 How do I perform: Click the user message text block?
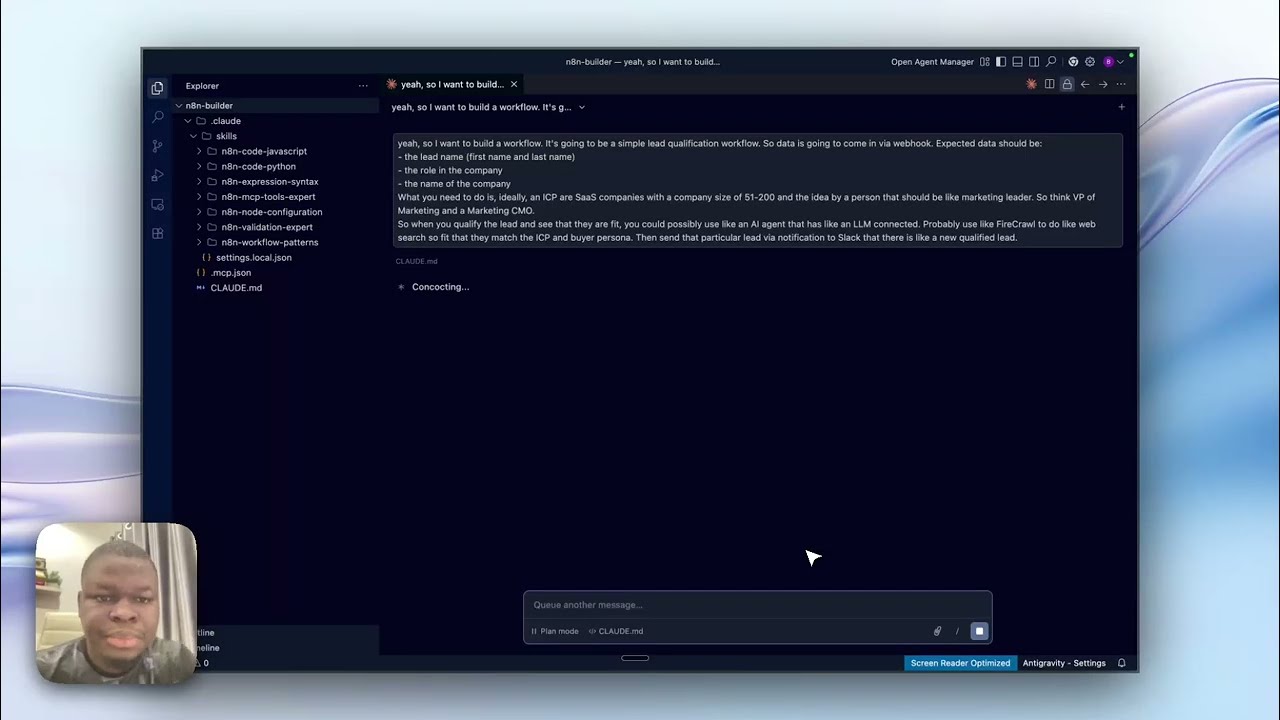pyautogui.click(x=757, y=190)
